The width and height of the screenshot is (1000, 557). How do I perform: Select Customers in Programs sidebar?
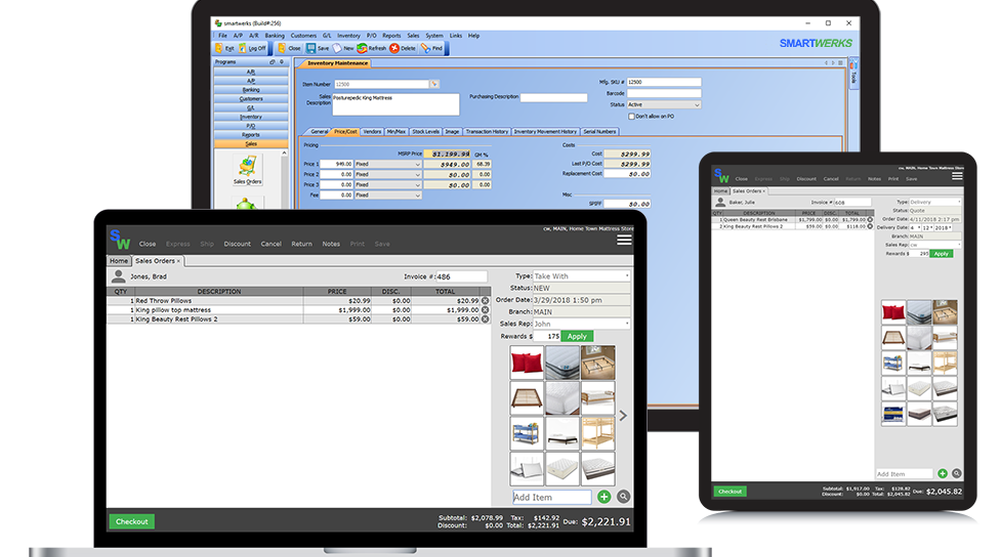point(251,99)
